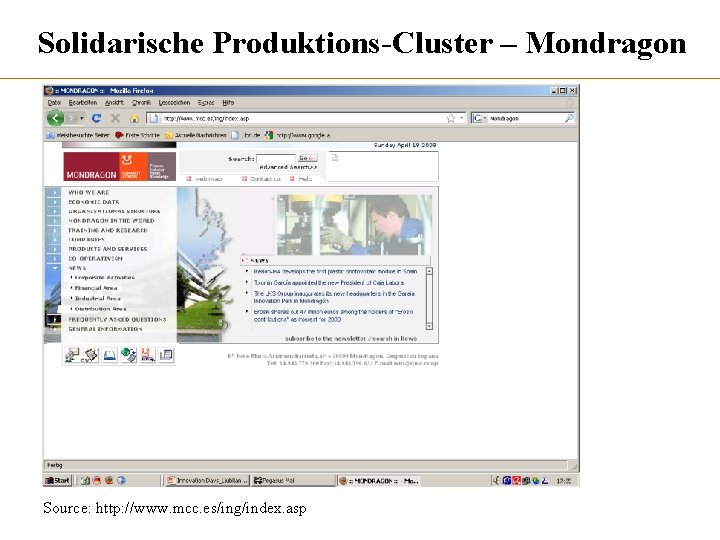The height and width of the screenshot is (540, 720).
Task: Open the back/forward history dropdown arrow
Action: (x=81, y=118)
